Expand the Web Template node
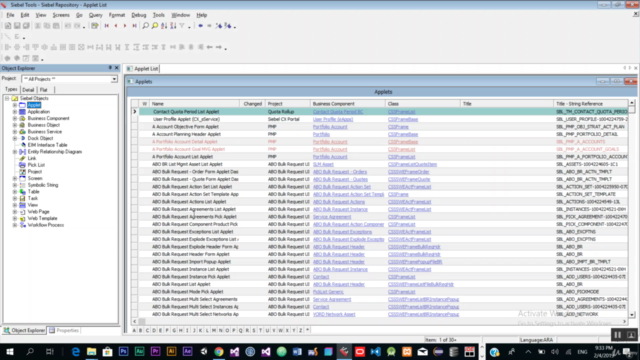The image size is (640, 360). [x=15, y=218]
